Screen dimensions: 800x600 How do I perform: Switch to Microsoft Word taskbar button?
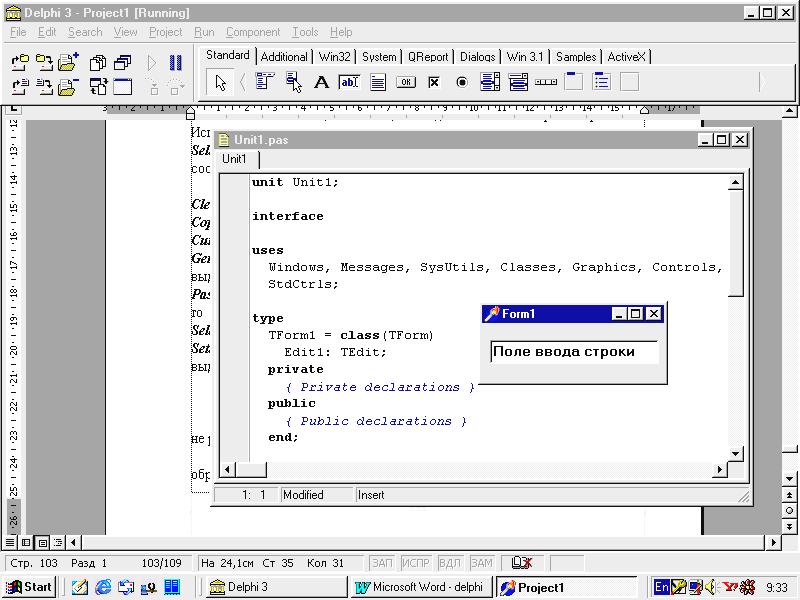click(x=421, y=587)
